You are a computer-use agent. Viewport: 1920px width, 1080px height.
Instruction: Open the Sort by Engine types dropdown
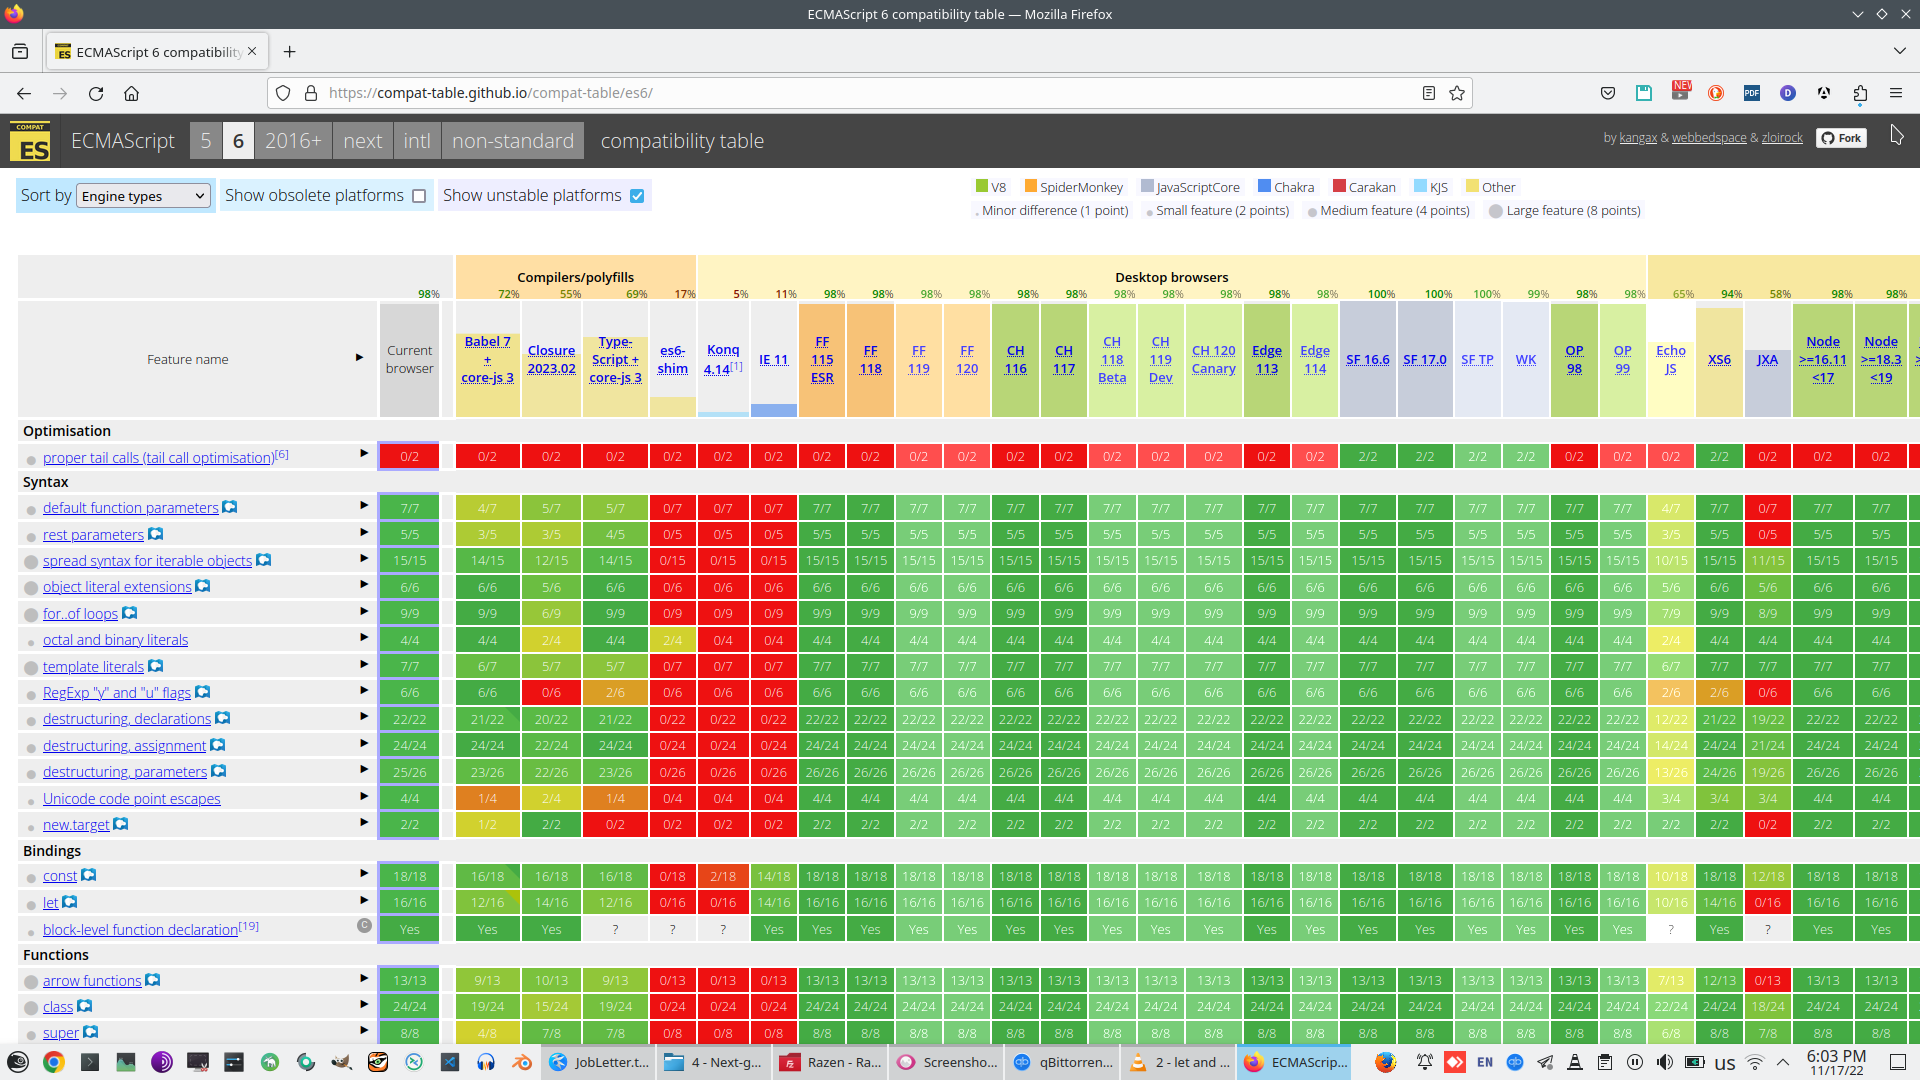143,196
